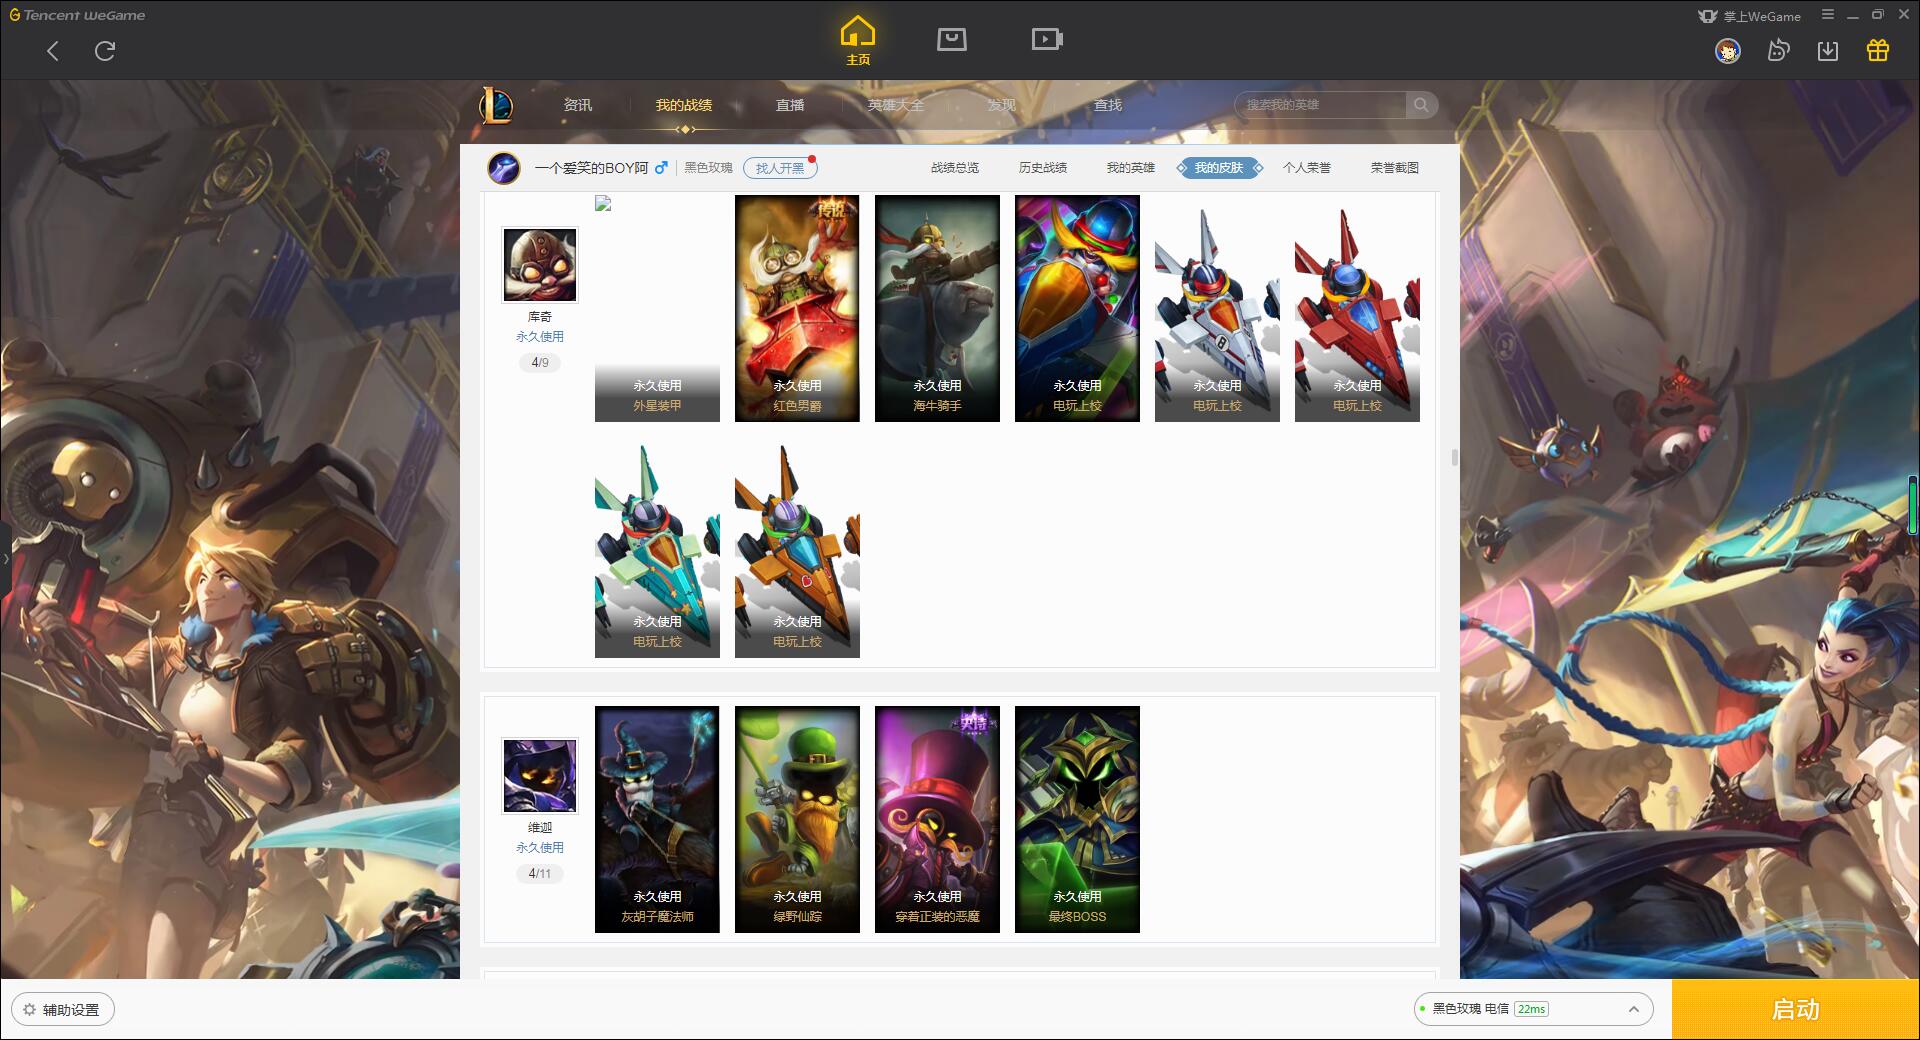Switch to the 发现 tab
Viewport: 1920px width, 1040px height.
[1002, 105]
